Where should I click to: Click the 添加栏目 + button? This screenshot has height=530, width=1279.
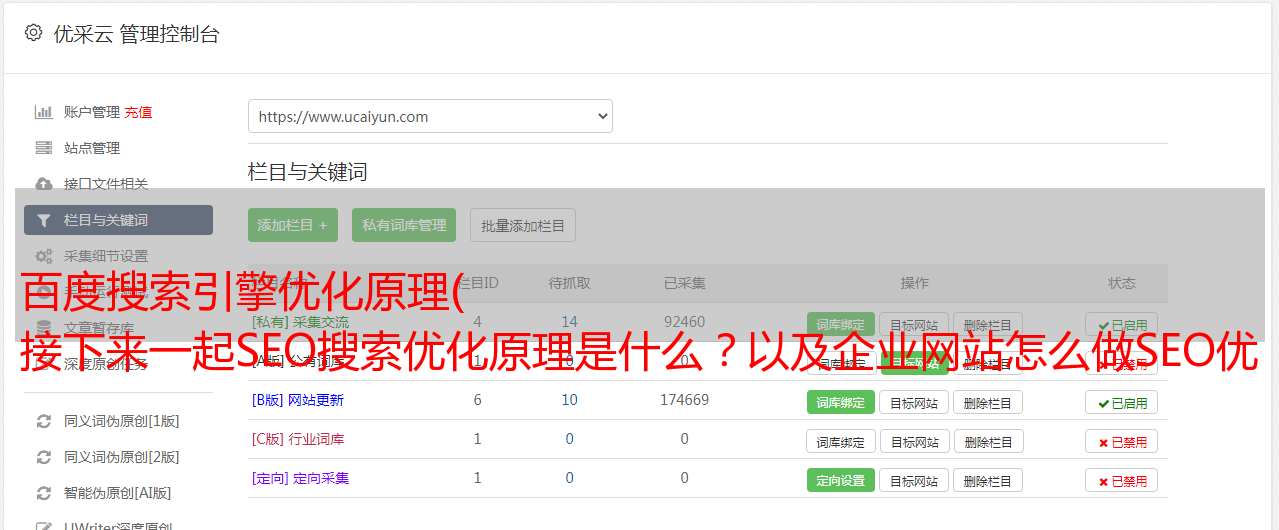click(x=293, y=225)
